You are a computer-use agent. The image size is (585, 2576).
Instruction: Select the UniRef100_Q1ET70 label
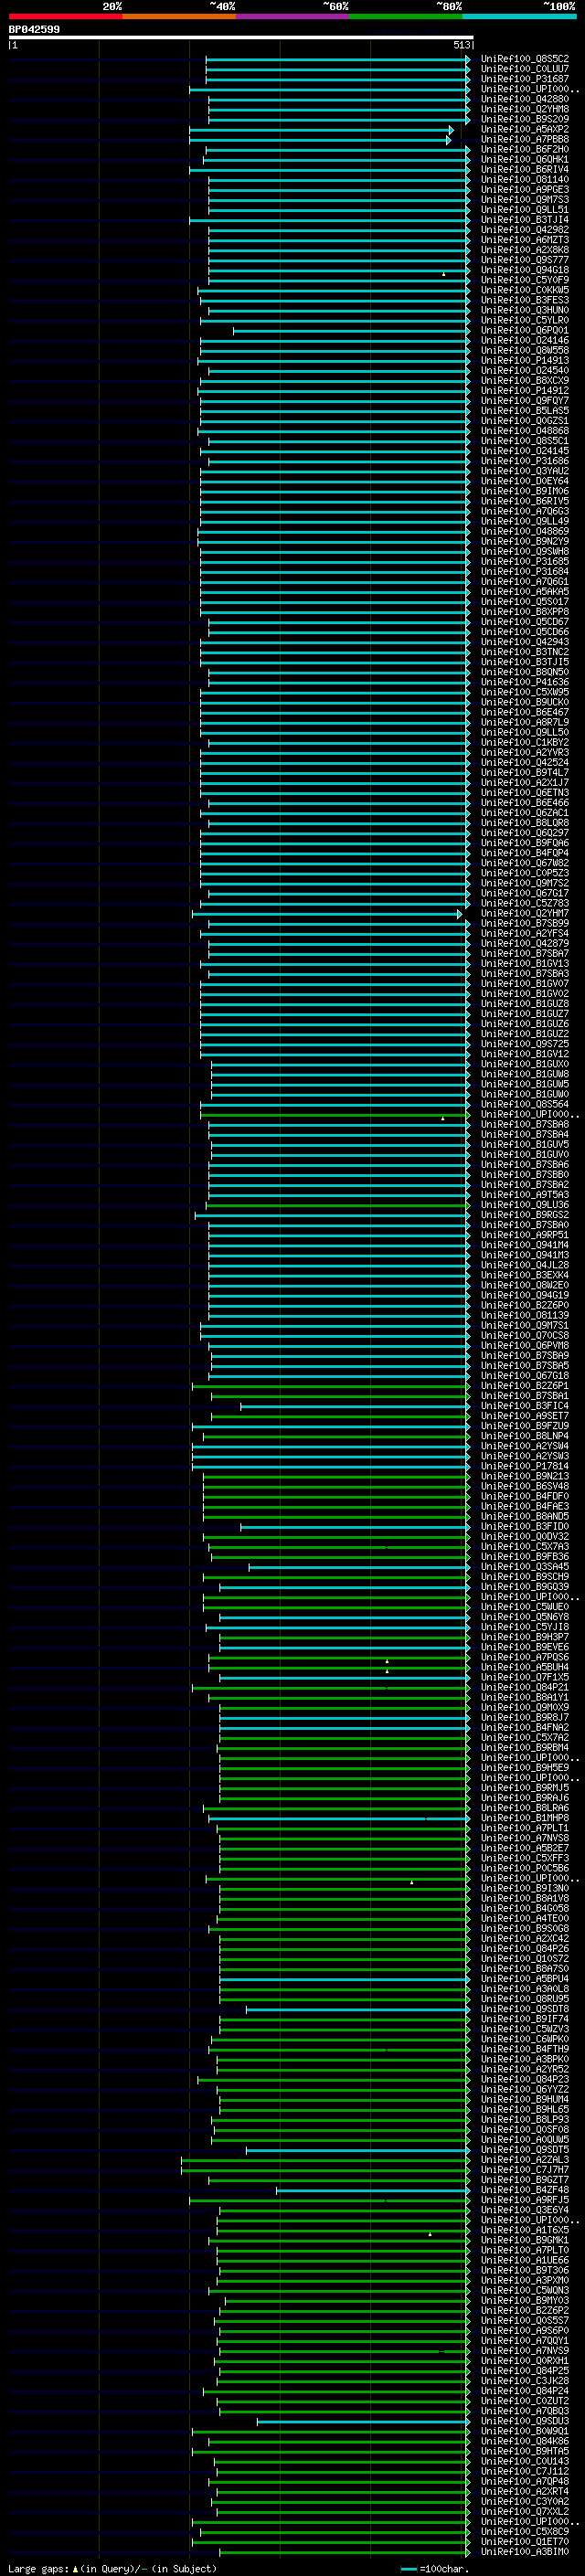(x=524, y=2541)
